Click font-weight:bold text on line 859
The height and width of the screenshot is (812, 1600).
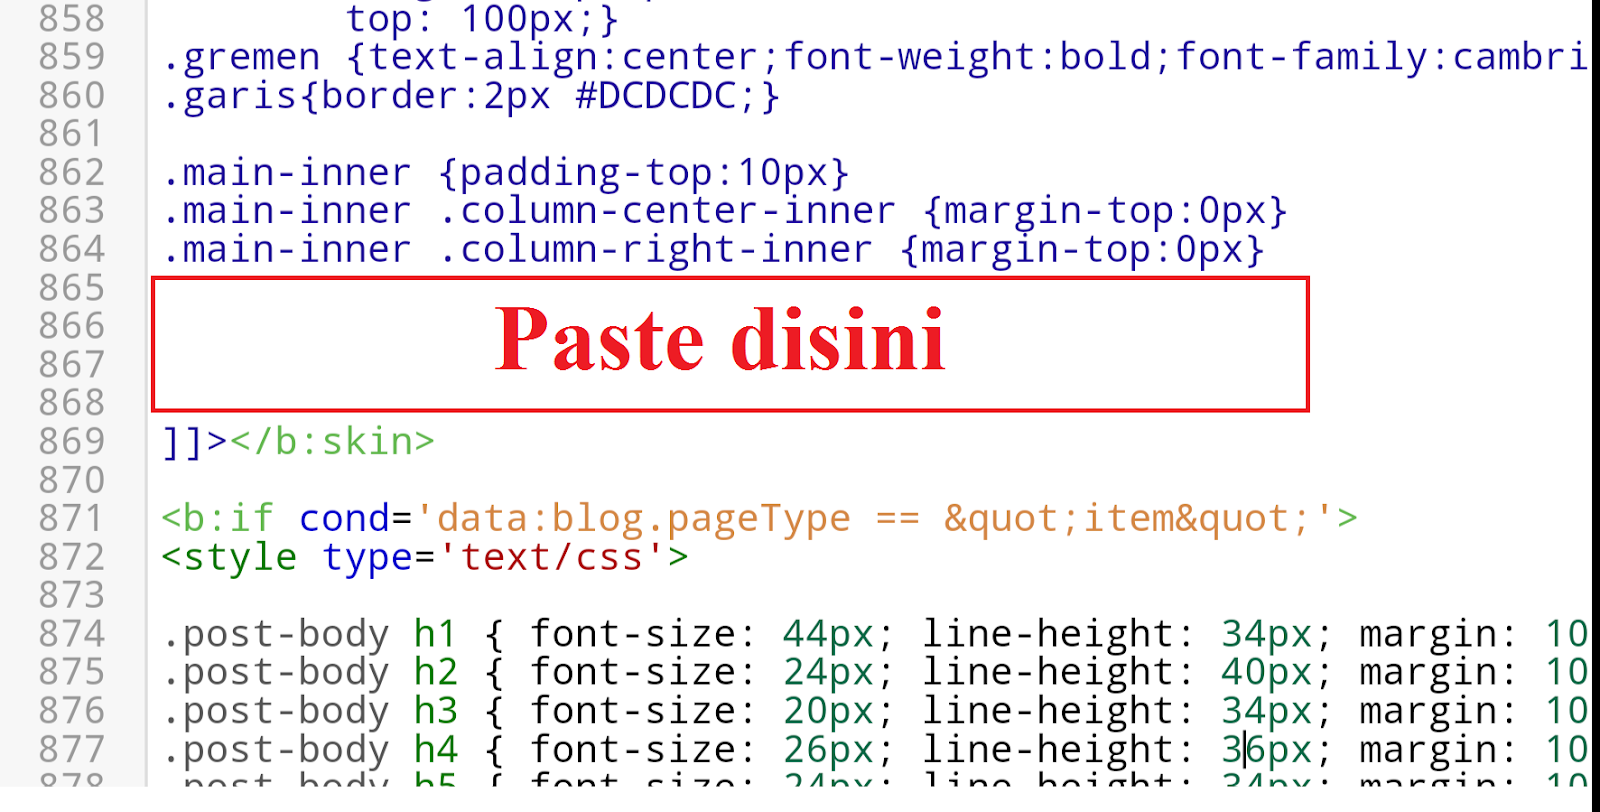pyautogui.click(x=967, y=58)
